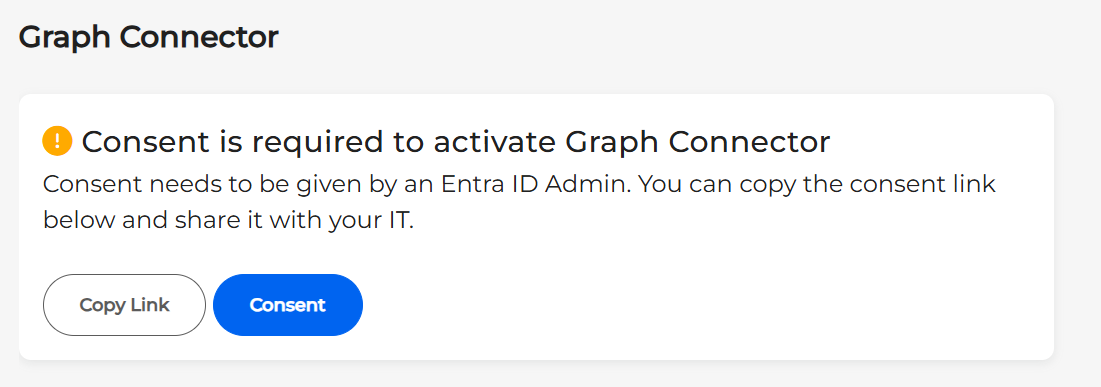Click the Copy Link button

[x=124, y=305]
